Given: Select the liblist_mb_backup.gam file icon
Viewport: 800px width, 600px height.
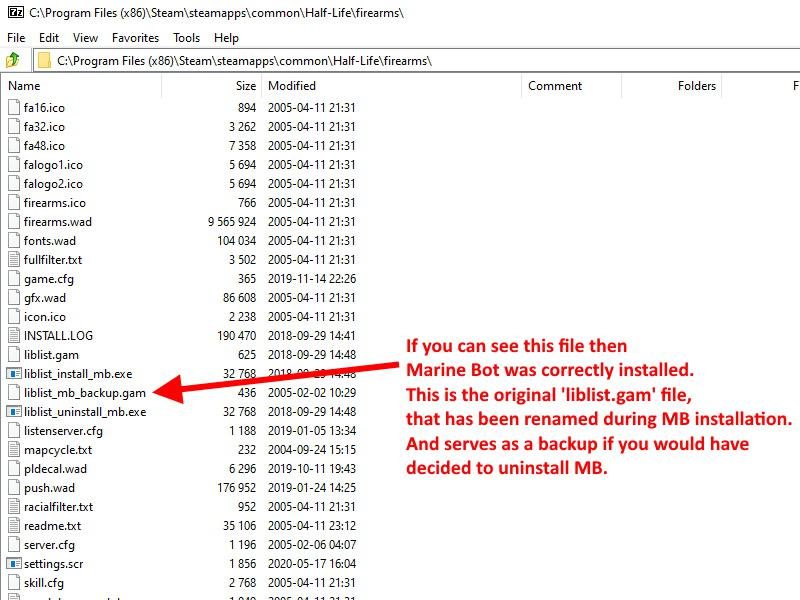Looking at the screenshot, I should click(x=14, y=393).
